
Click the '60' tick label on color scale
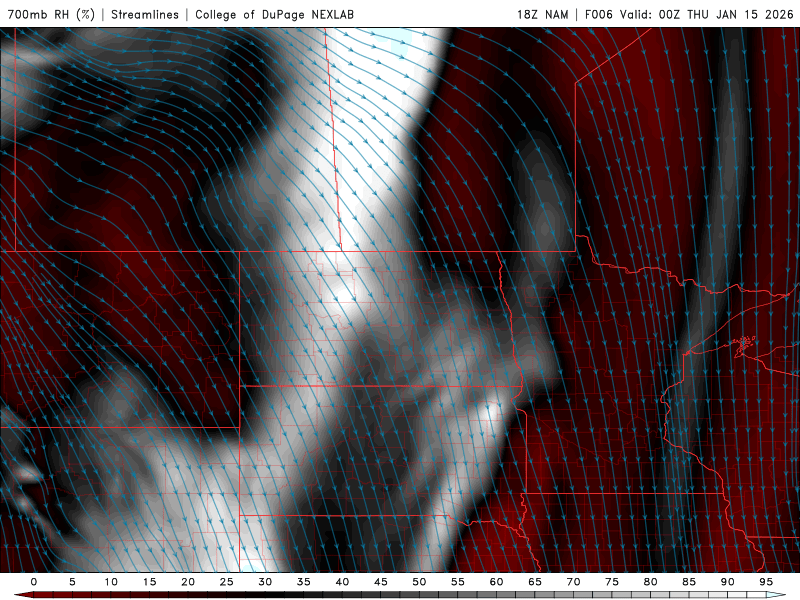click(496, 582)
